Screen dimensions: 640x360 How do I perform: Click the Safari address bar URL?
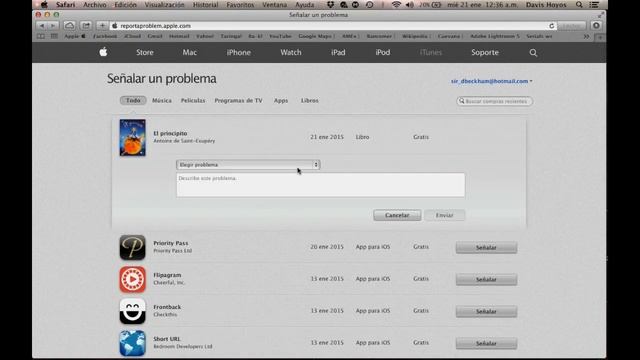tap(155, 26)
